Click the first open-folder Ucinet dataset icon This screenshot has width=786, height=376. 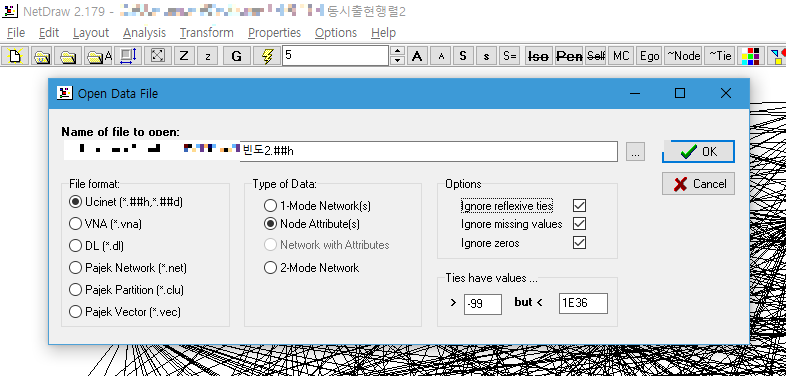click(42, 56)
